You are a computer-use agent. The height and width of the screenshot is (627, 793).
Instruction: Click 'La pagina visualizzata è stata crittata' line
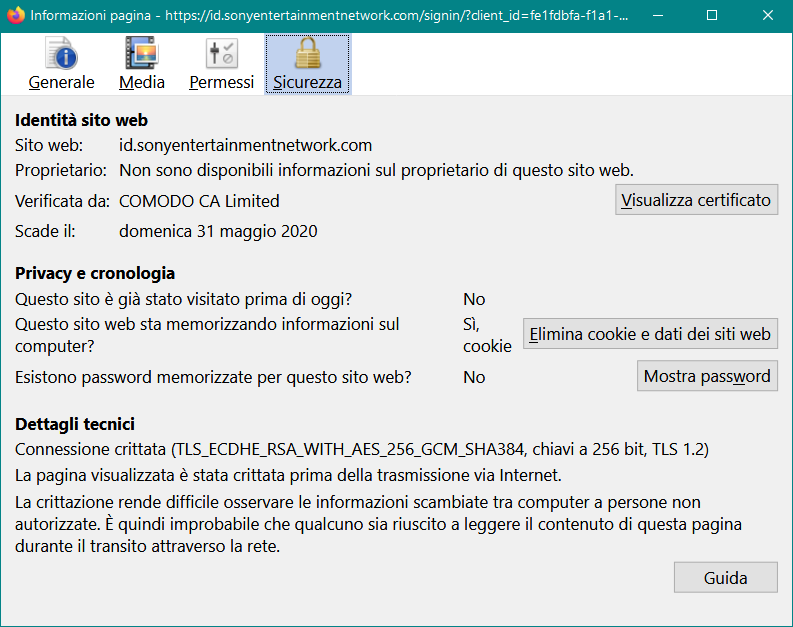288,475
